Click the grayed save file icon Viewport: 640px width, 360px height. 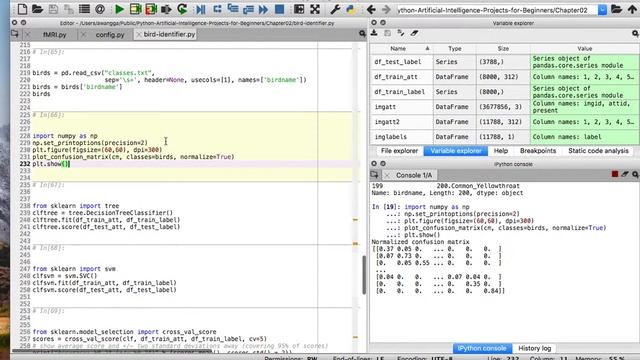53,9
